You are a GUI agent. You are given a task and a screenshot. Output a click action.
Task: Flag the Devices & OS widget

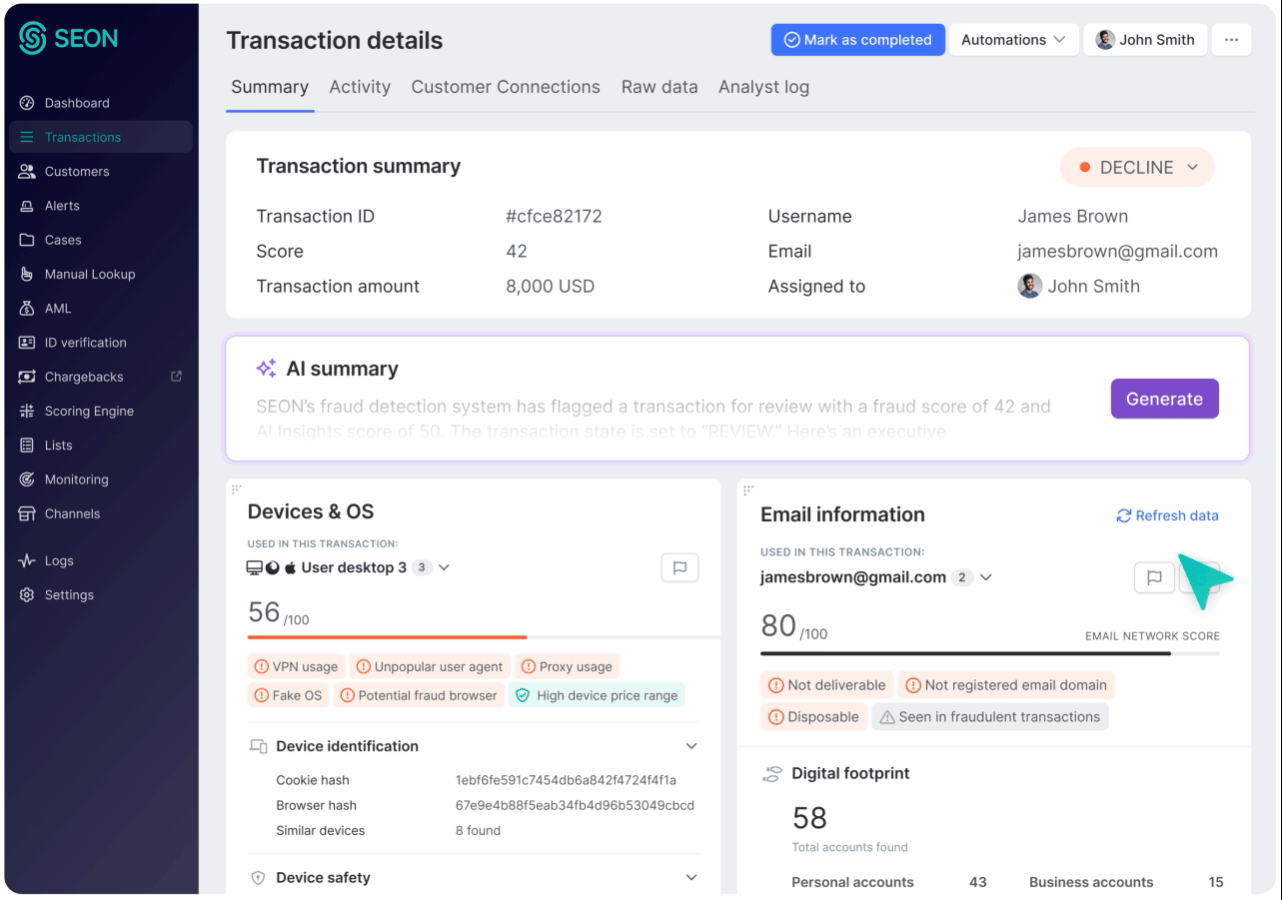point(680,568)
